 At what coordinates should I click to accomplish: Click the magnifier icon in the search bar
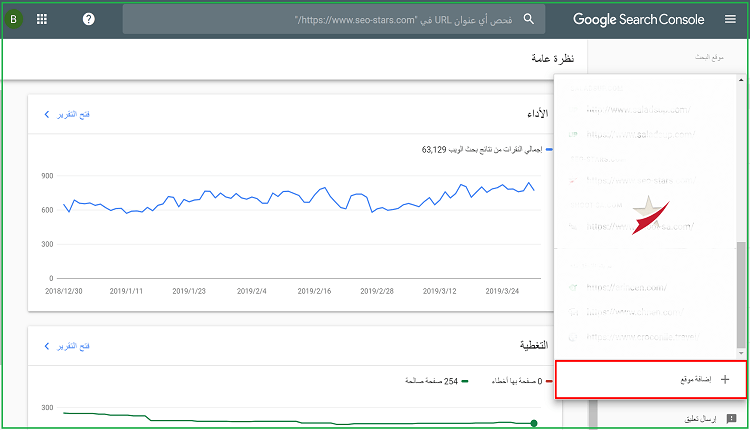coord(529,19)
